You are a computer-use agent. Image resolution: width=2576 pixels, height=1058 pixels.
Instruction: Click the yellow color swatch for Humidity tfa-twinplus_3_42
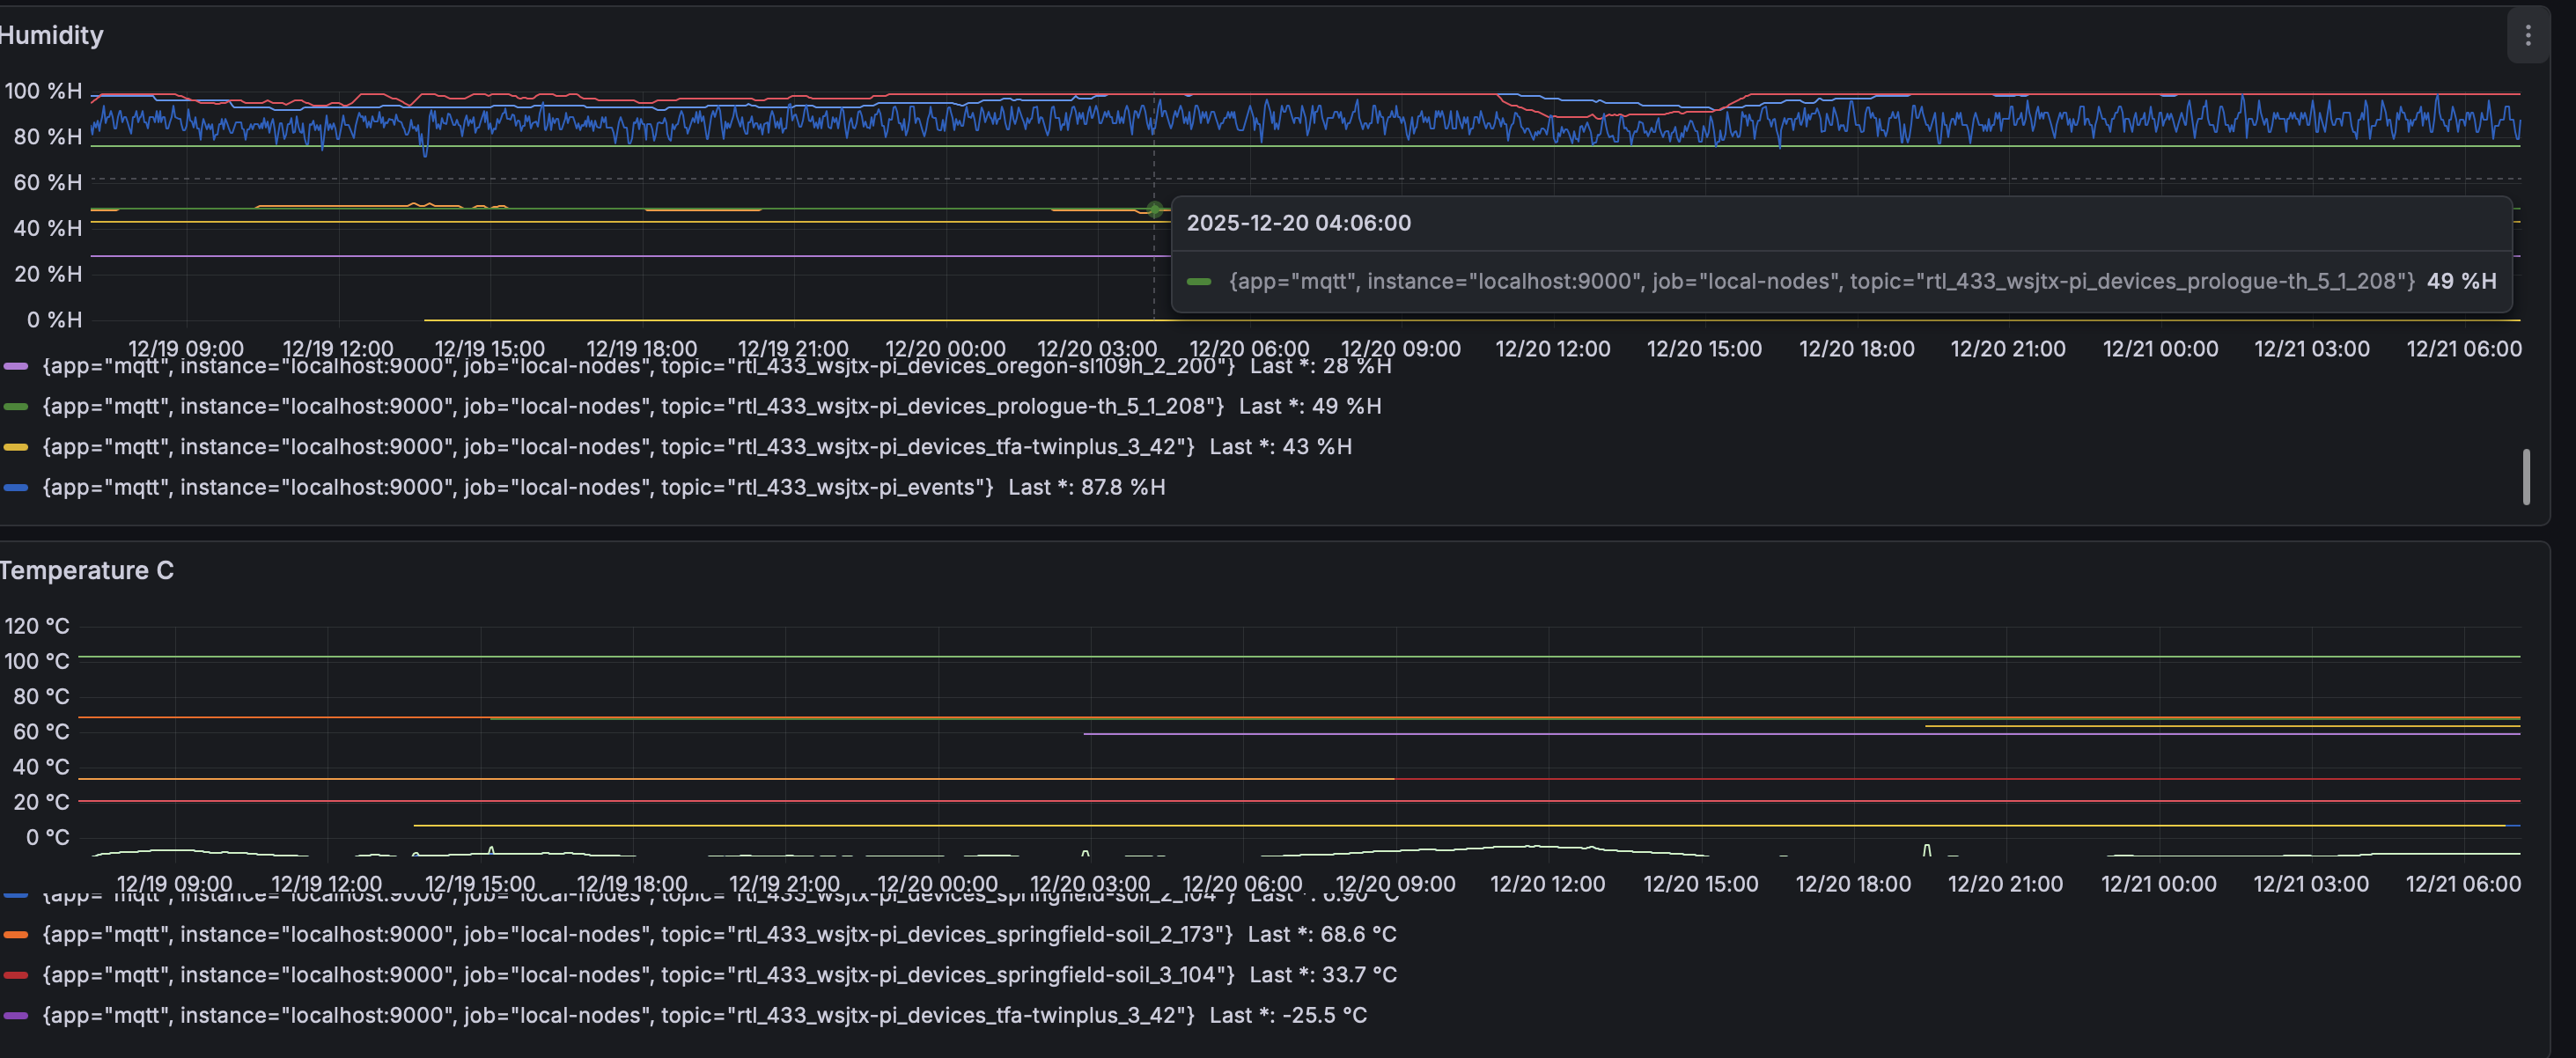[16, 447]
